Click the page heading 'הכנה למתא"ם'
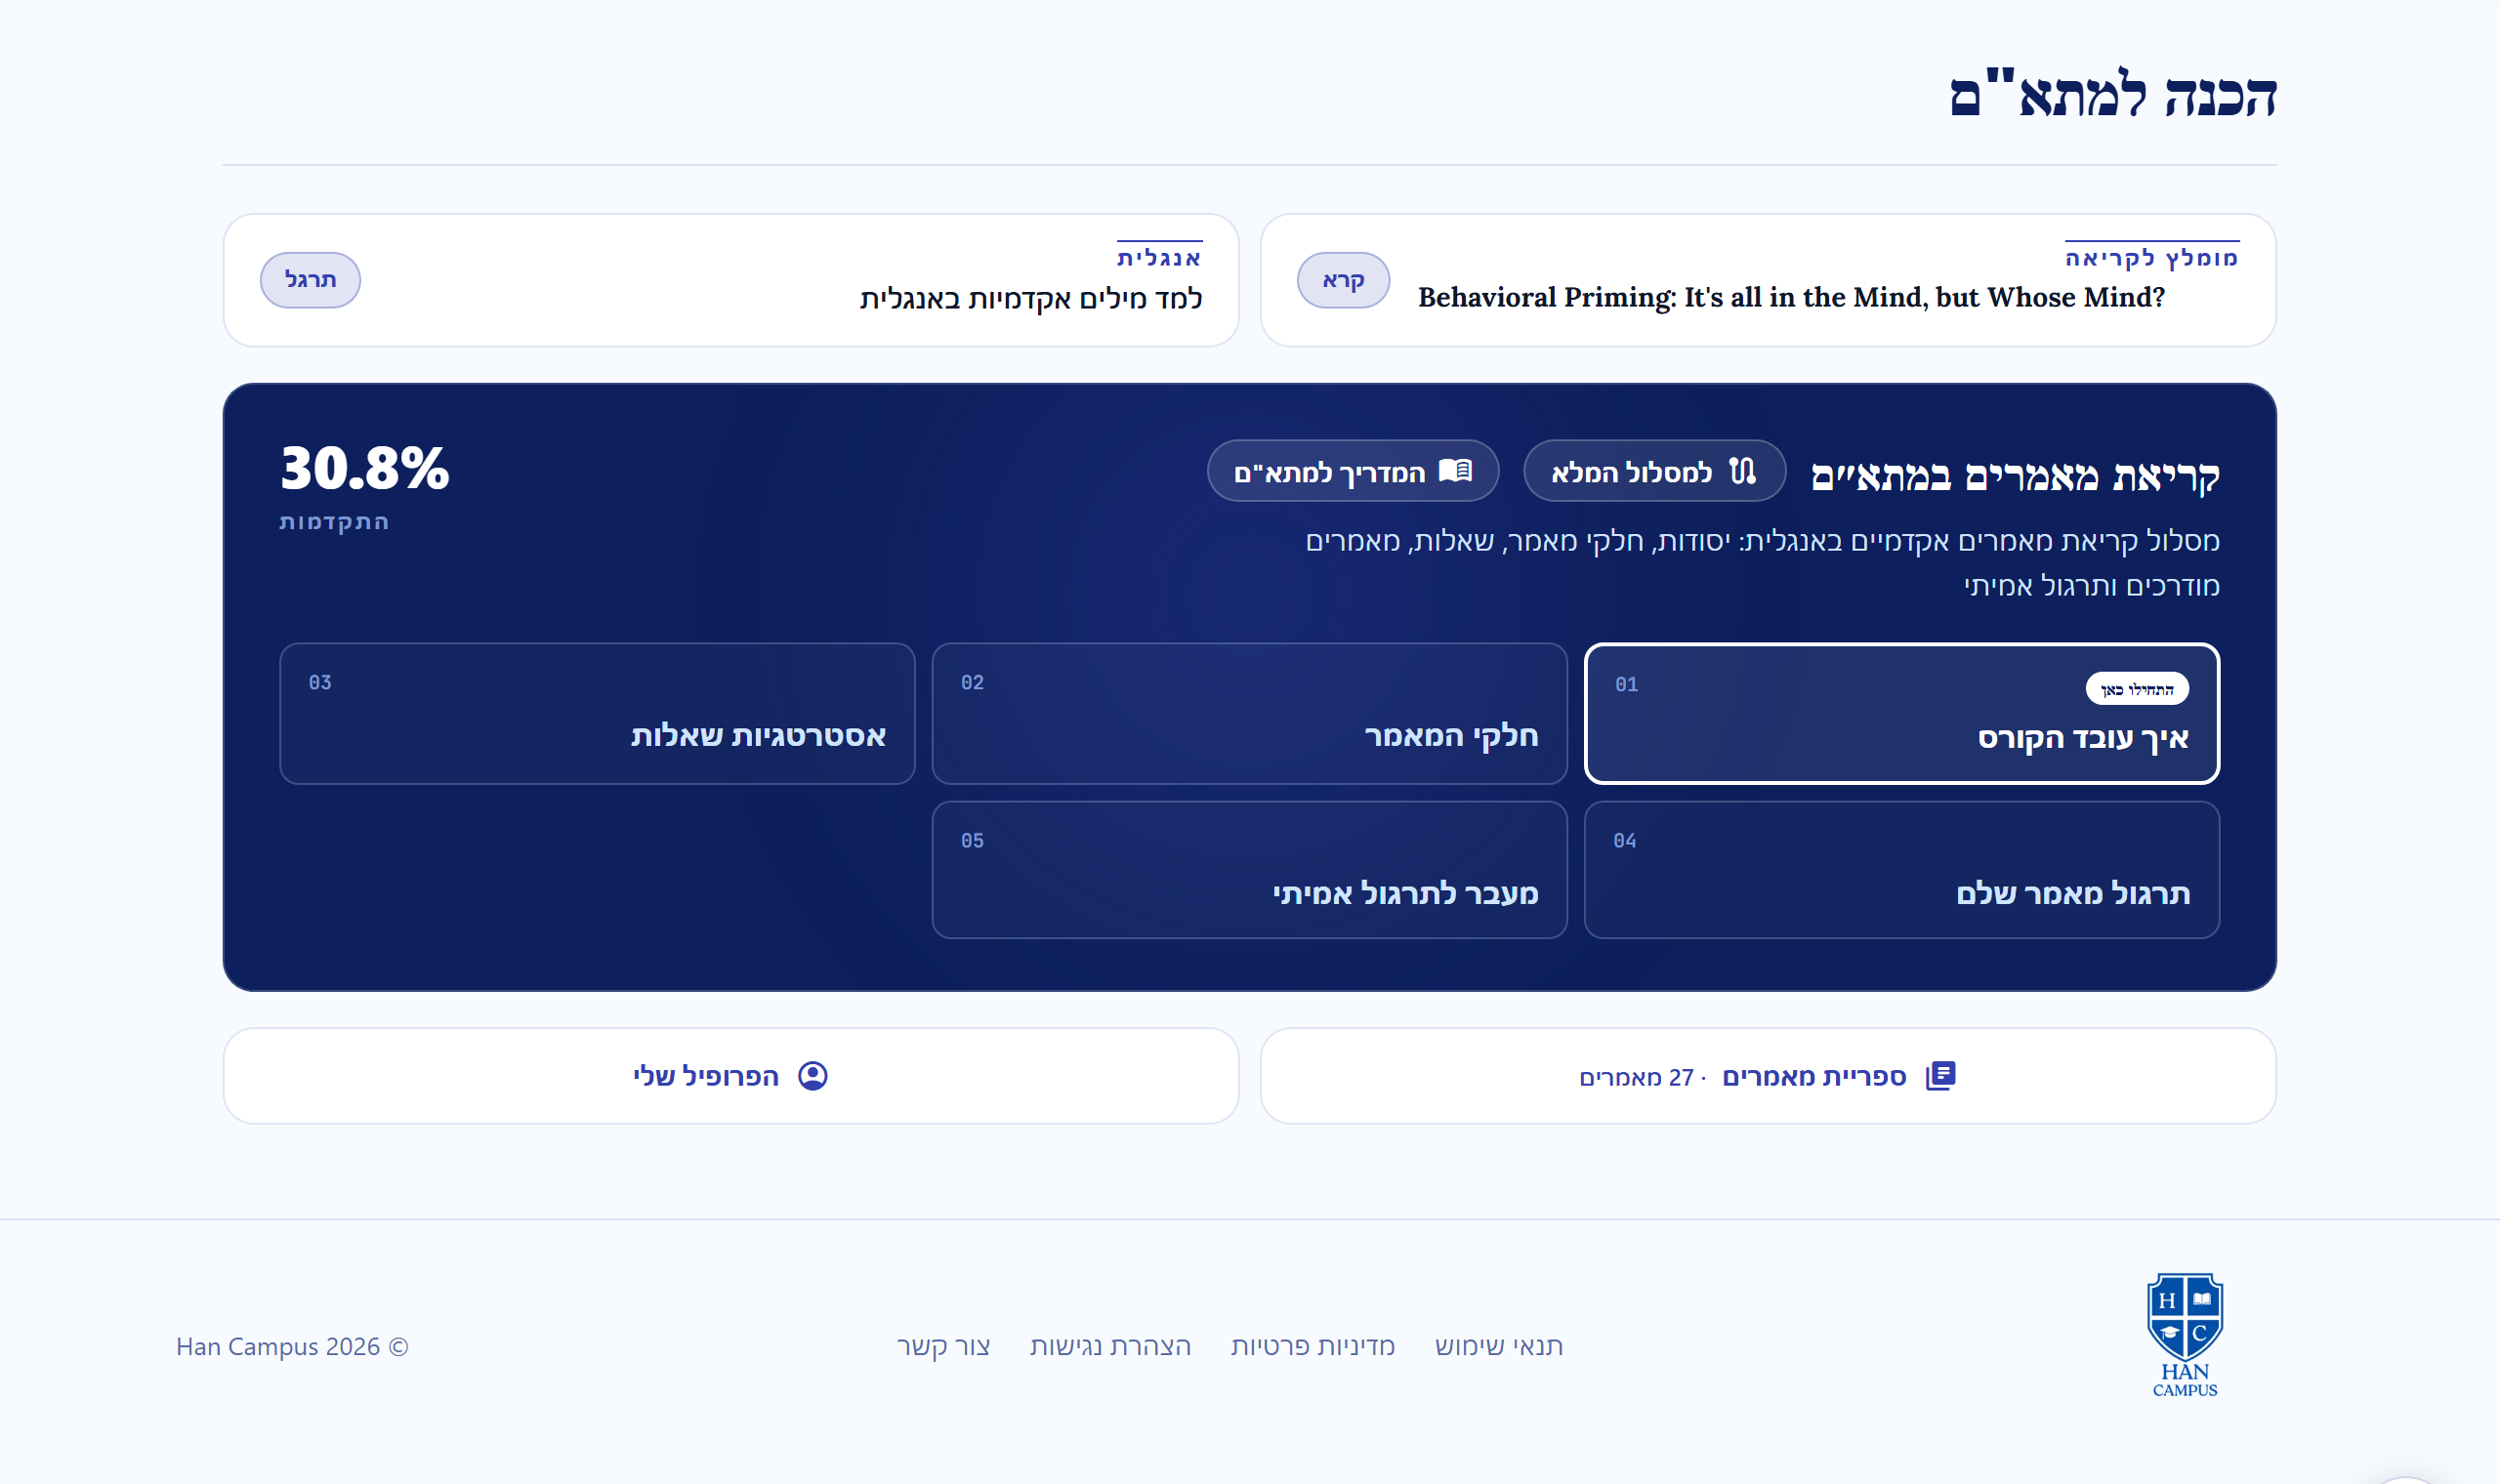Image resolution: width=2500 pixels, height=1484 pixels. click(2112, 95)
